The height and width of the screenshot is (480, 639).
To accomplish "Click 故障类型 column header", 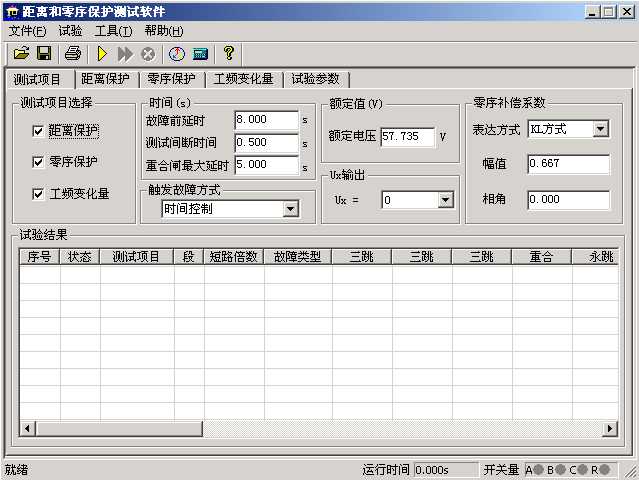I will (x=298, y=257).
